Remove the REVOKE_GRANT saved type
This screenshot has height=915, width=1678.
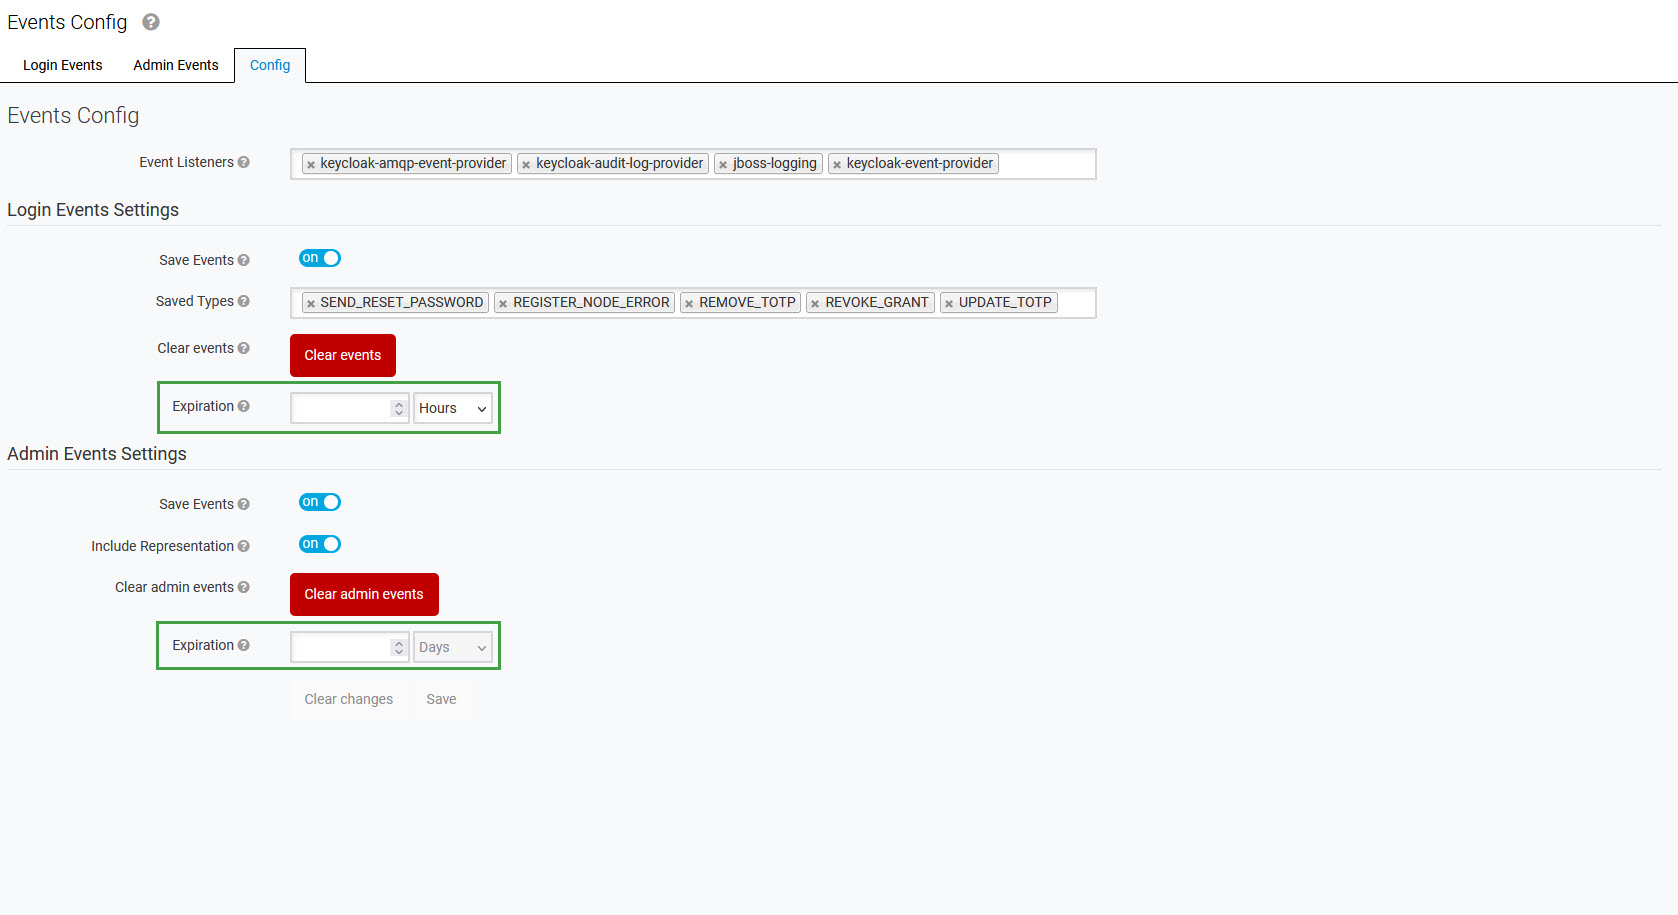tap(815, 304)
